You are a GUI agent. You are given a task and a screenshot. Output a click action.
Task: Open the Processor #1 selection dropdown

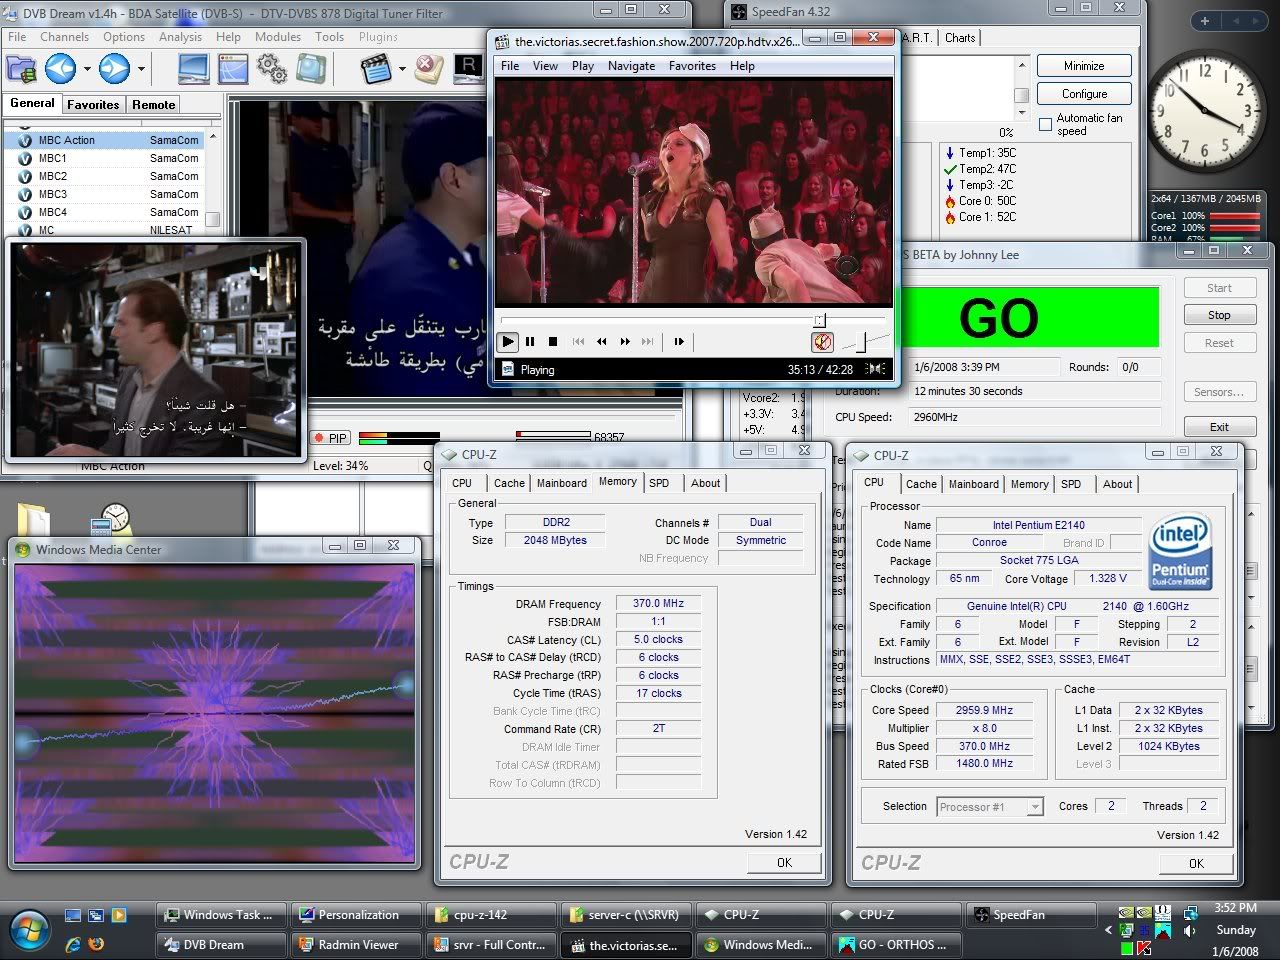[x=990, y=807]
